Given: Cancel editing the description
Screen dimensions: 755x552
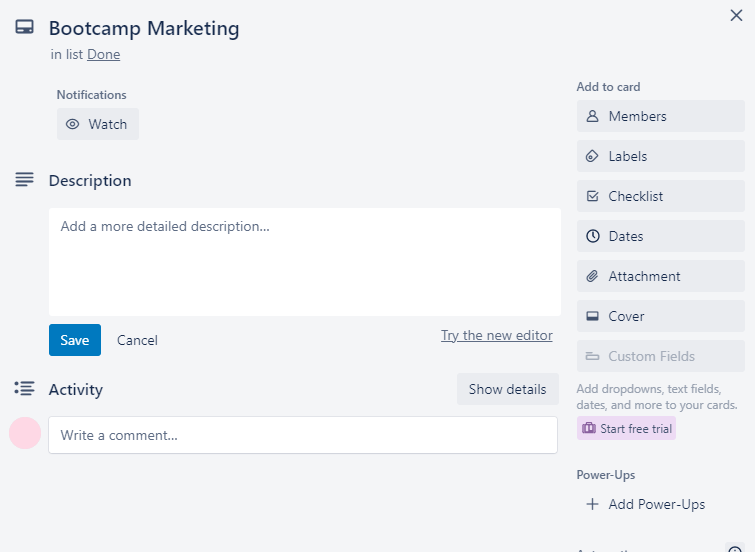Looking at the screenshot, I should pyautogui.click(x=137, y=340).
